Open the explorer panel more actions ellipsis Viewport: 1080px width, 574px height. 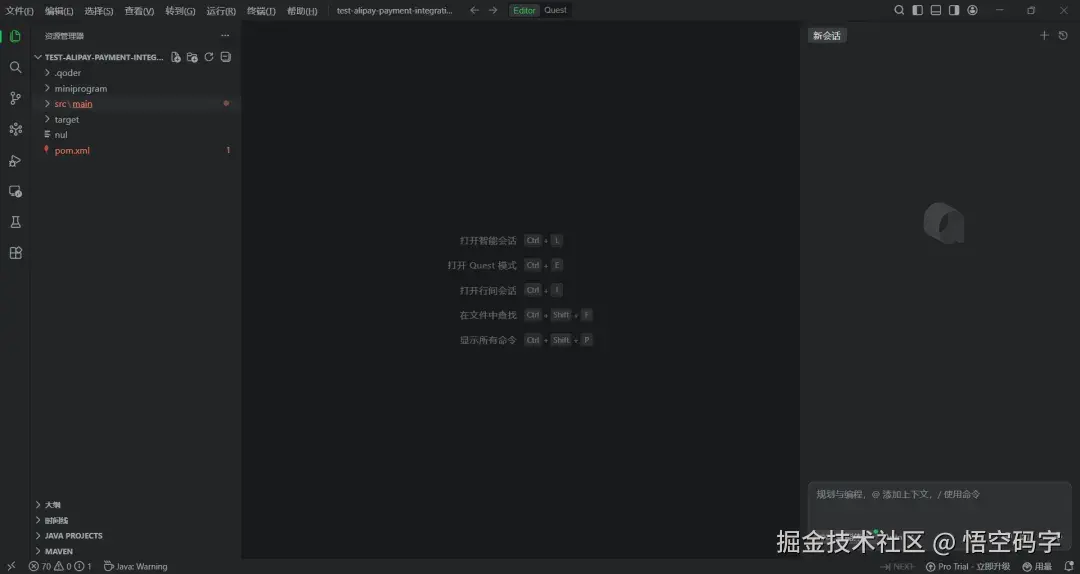(x=225, y=36)
